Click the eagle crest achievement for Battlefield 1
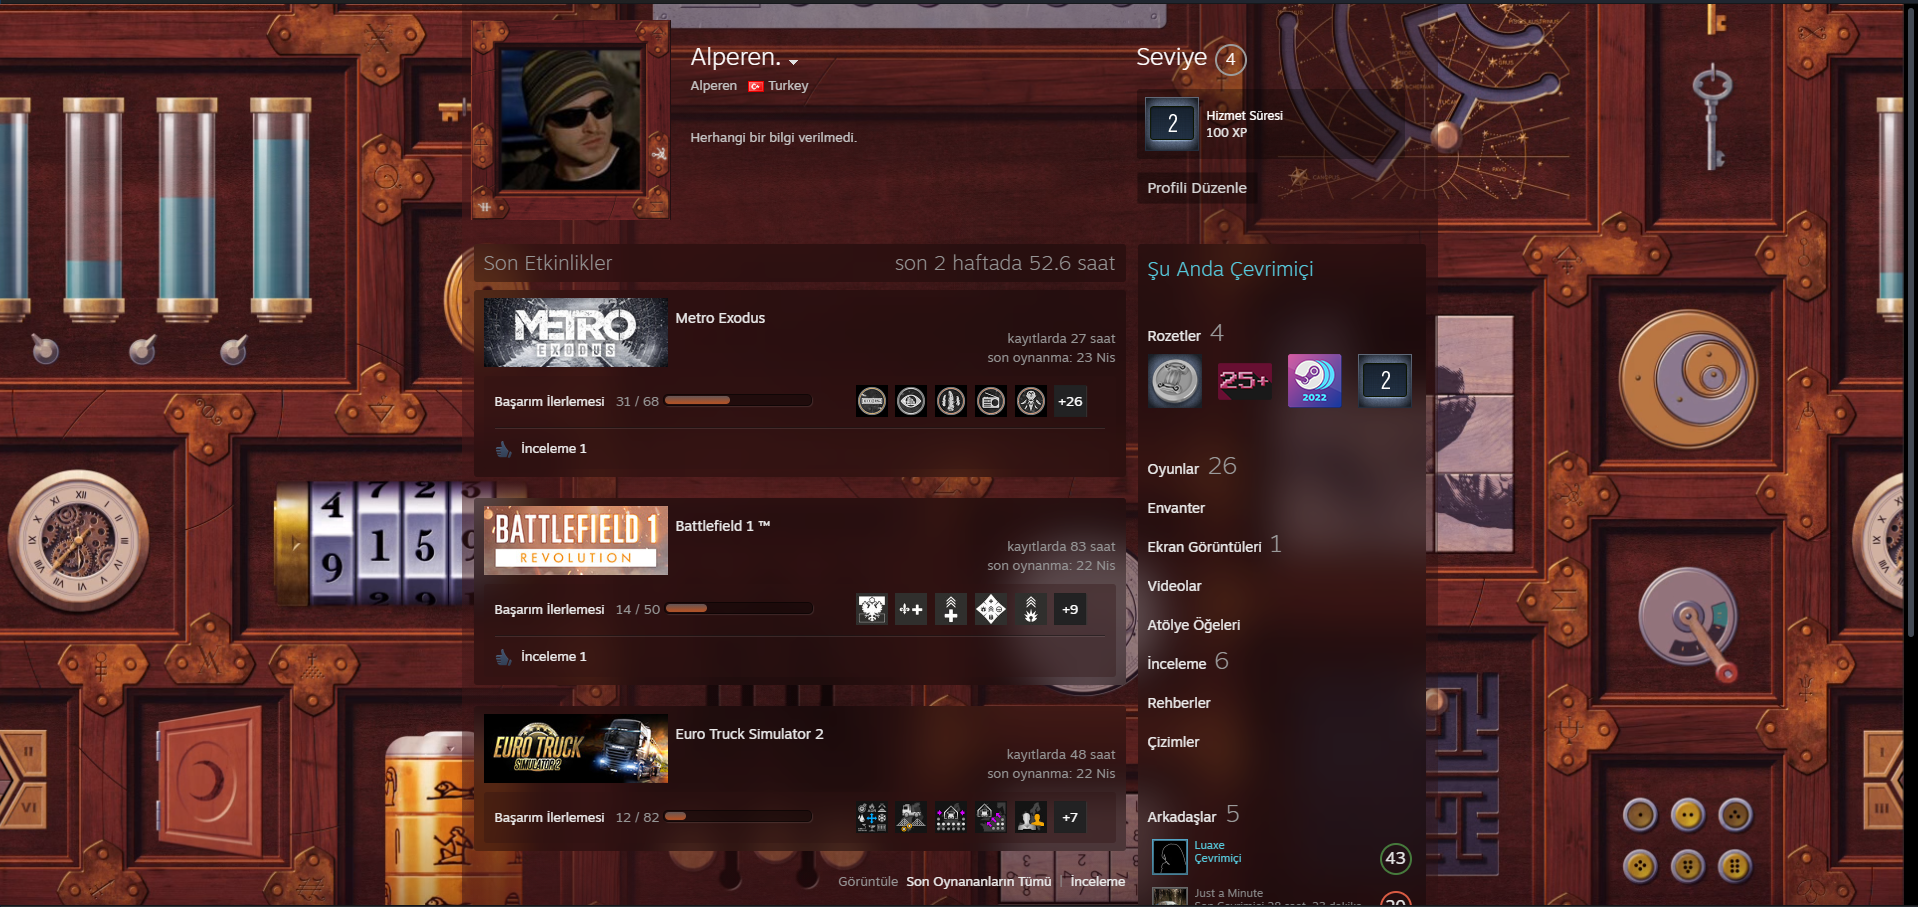The image size is (1918, 907). (x=872, y=609)
